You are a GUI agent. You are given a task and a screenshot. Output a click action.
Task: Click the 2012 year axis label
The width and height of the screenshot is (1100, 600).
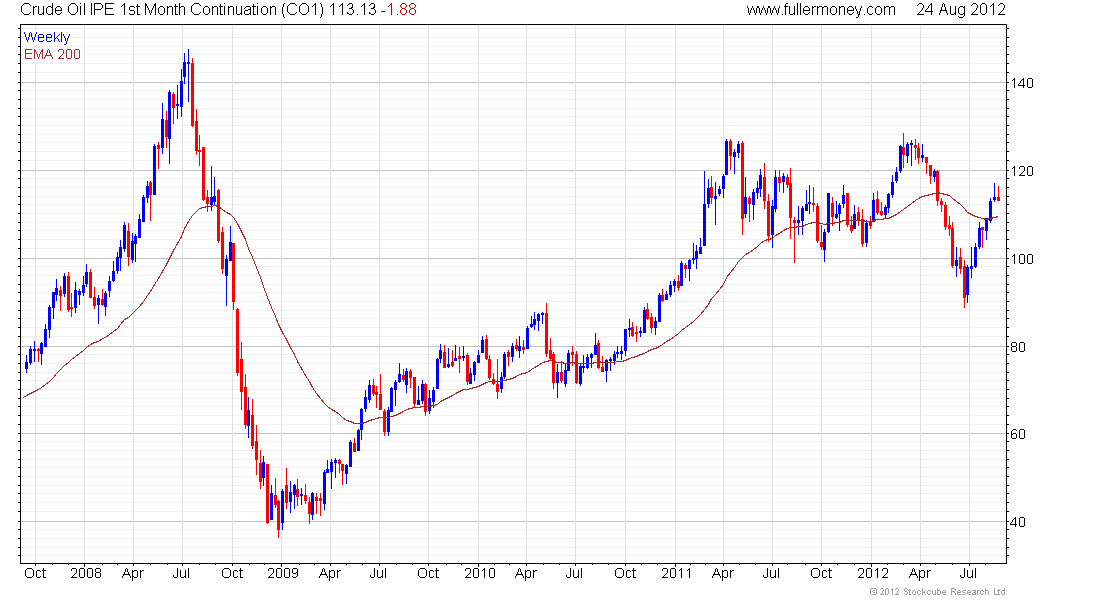tap(873, 573)
